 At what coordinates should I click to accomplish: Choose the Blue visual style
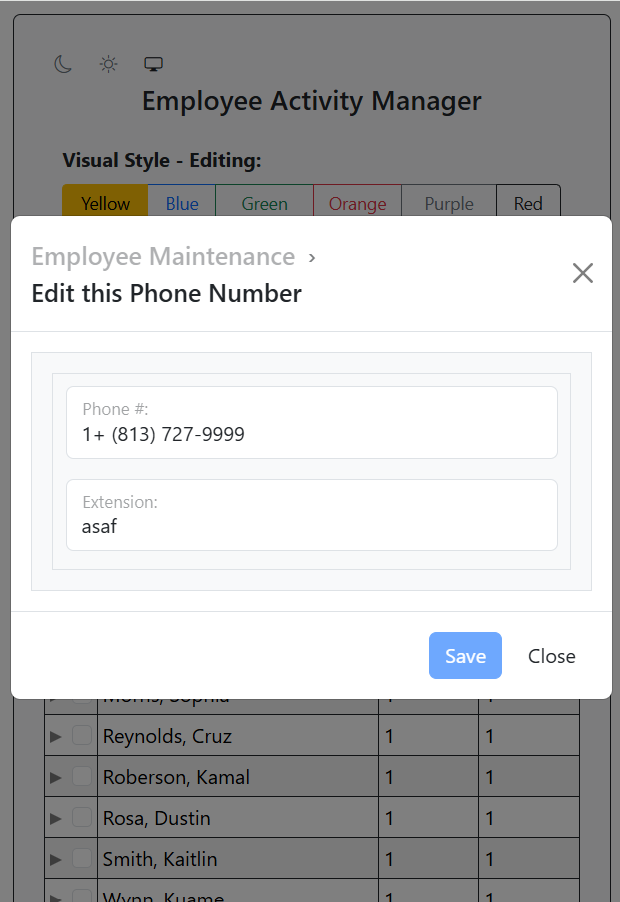tap(182, 203)
